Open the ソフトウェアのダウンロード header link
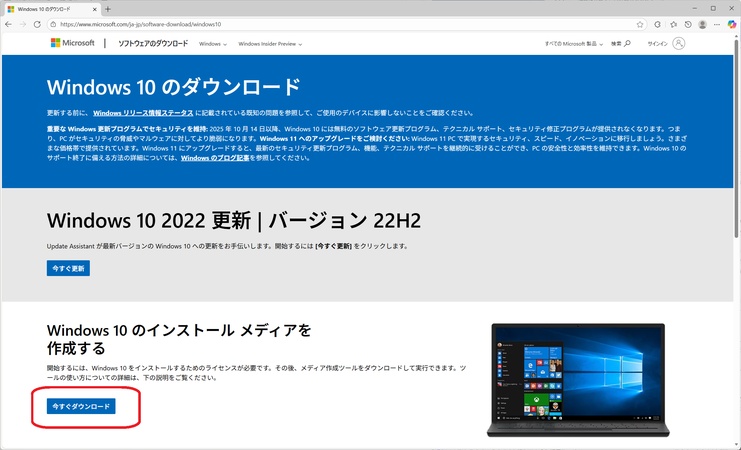This screenshot has height=450, width=741. coord(153,43)
